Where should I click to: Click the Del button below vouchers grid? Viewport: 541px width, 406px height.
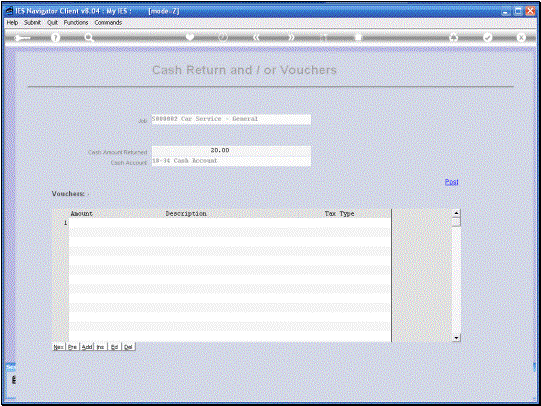pyautogui.click(x=128, y=347)
